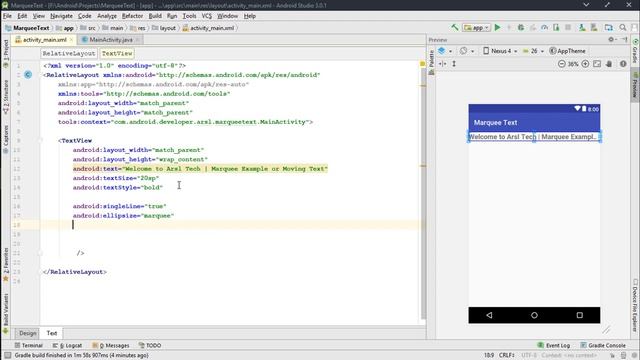
Task: Click the vertical expand icon in the preview toolbar
Action: pos(454,64)
